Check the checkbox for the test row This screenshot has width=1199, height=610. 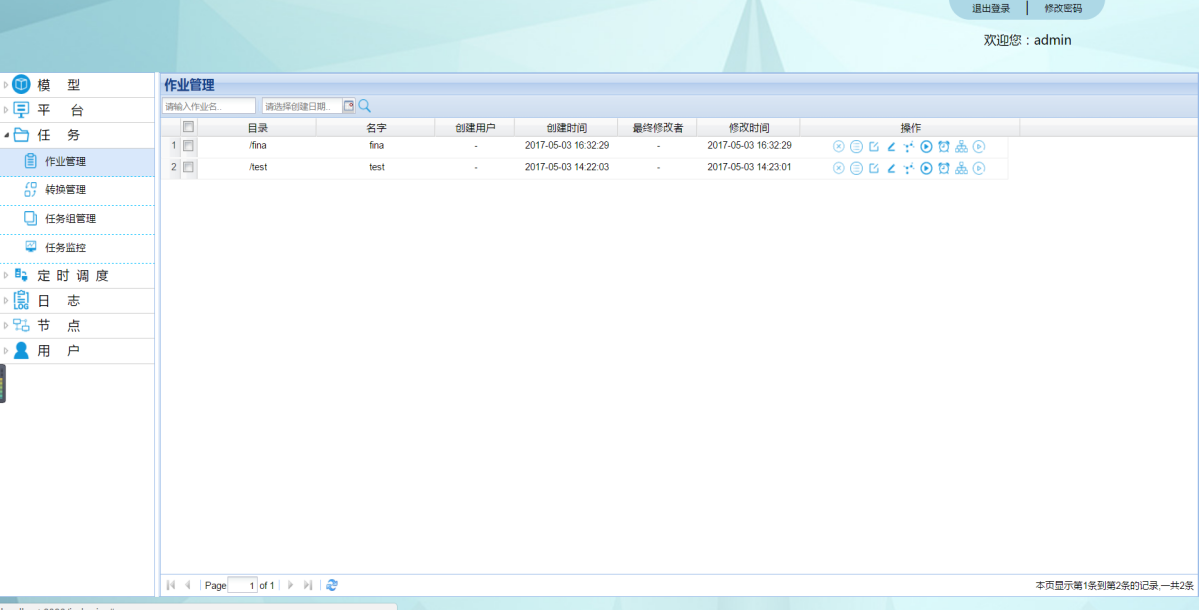[x=188, y=167]
